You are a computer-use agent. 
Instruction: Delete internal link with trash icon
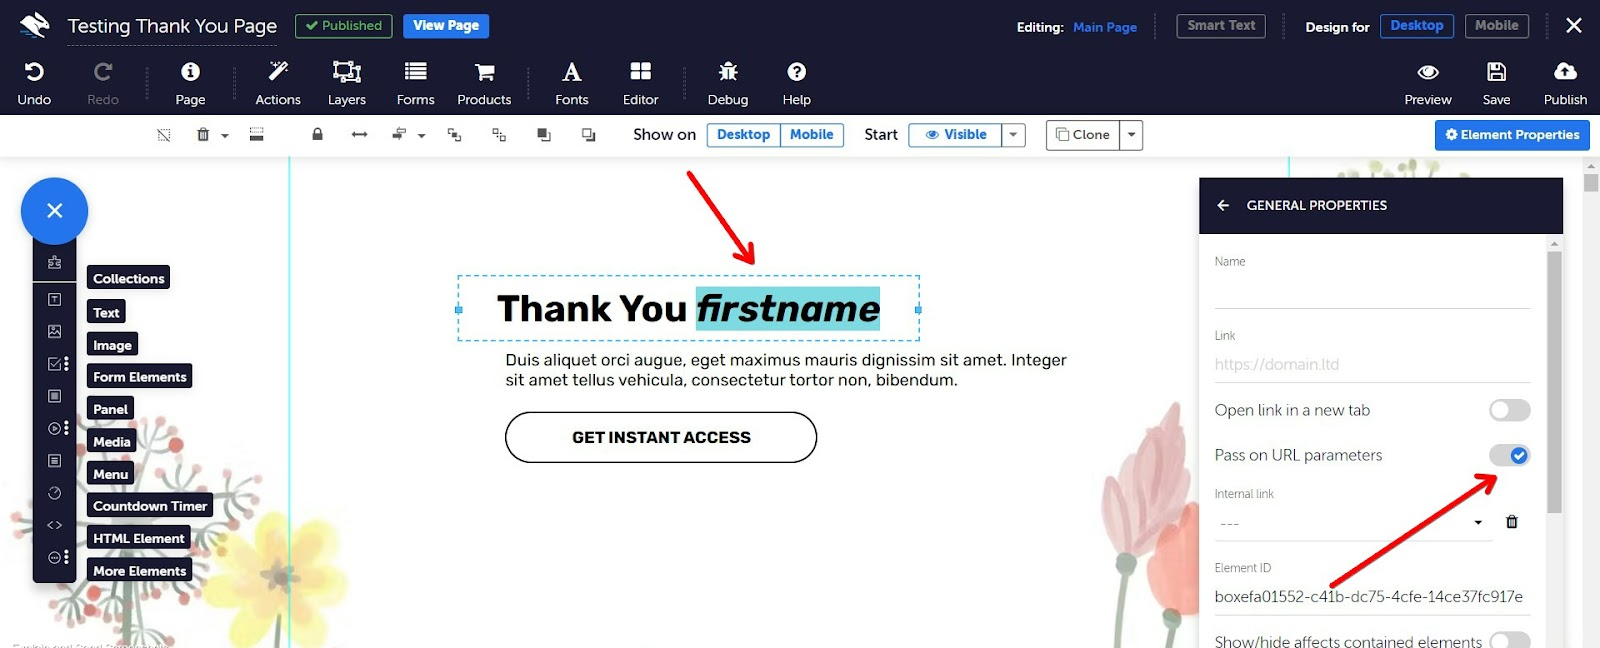1512,522
